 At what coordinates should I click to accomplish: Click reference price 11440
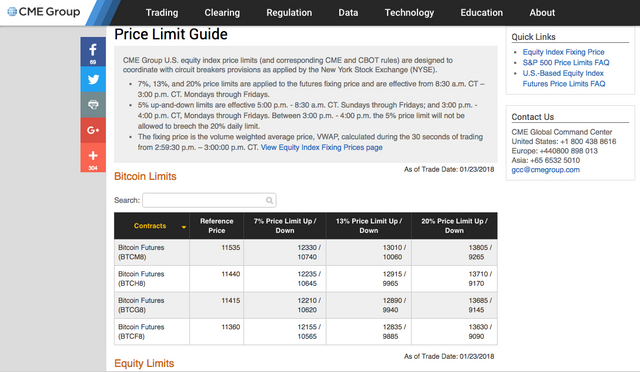tap(231, 274)
